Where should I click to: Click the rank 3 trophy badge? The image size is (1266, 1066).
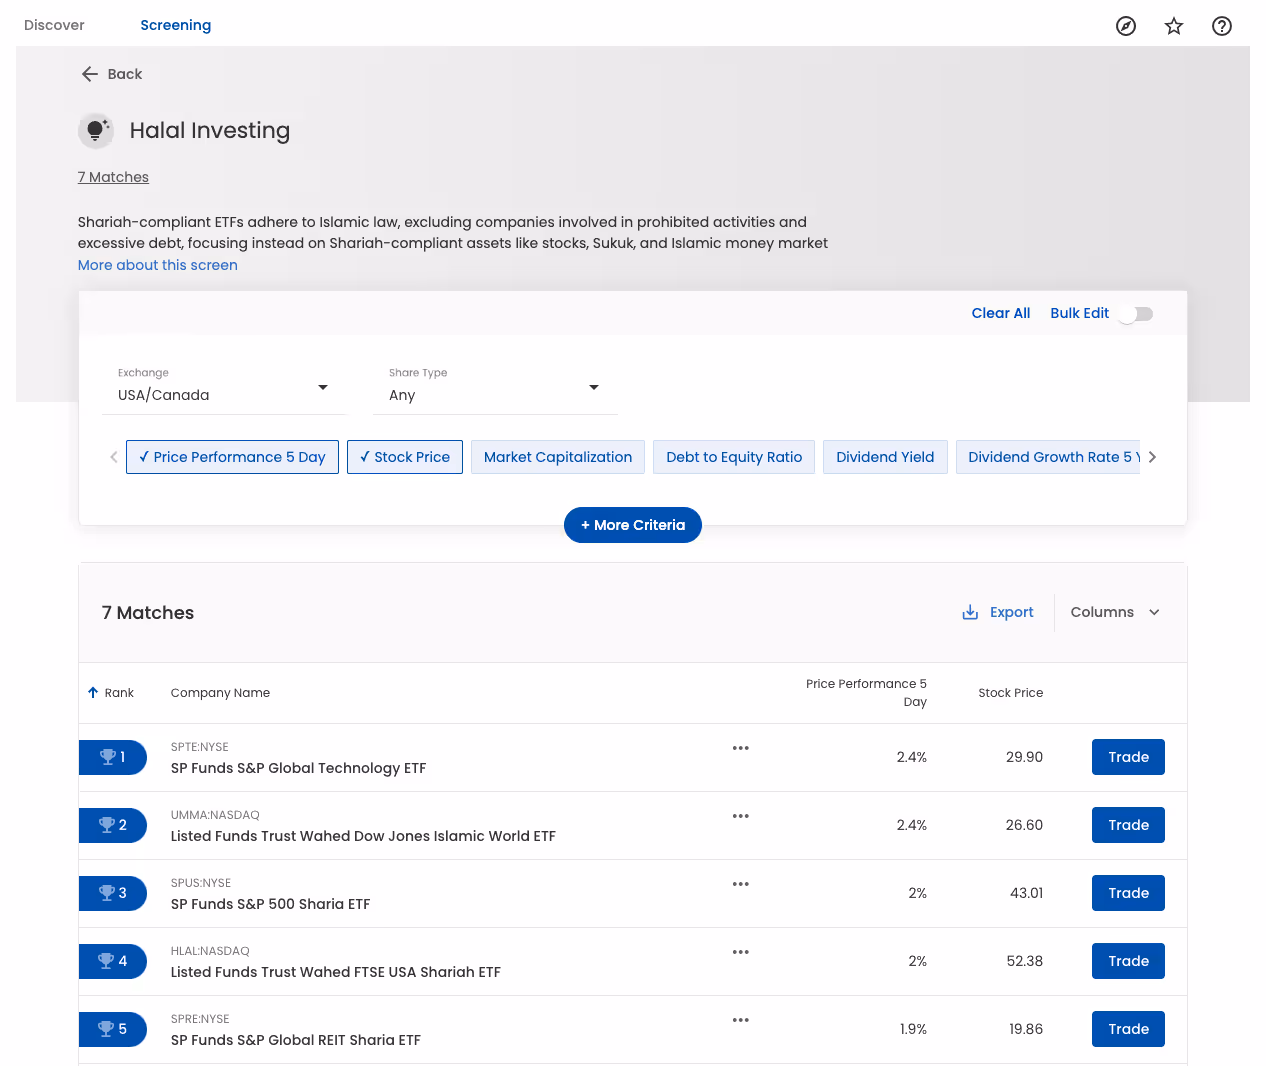[113, 893]
